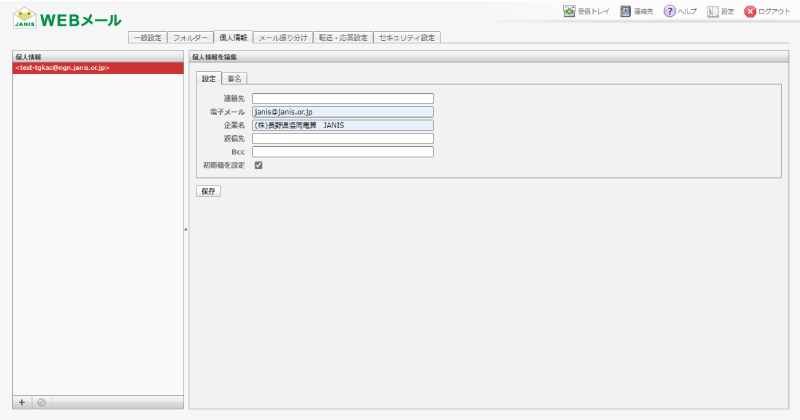
Task: Open the 転送・応答設定 tab
Action: pos(343,38)
